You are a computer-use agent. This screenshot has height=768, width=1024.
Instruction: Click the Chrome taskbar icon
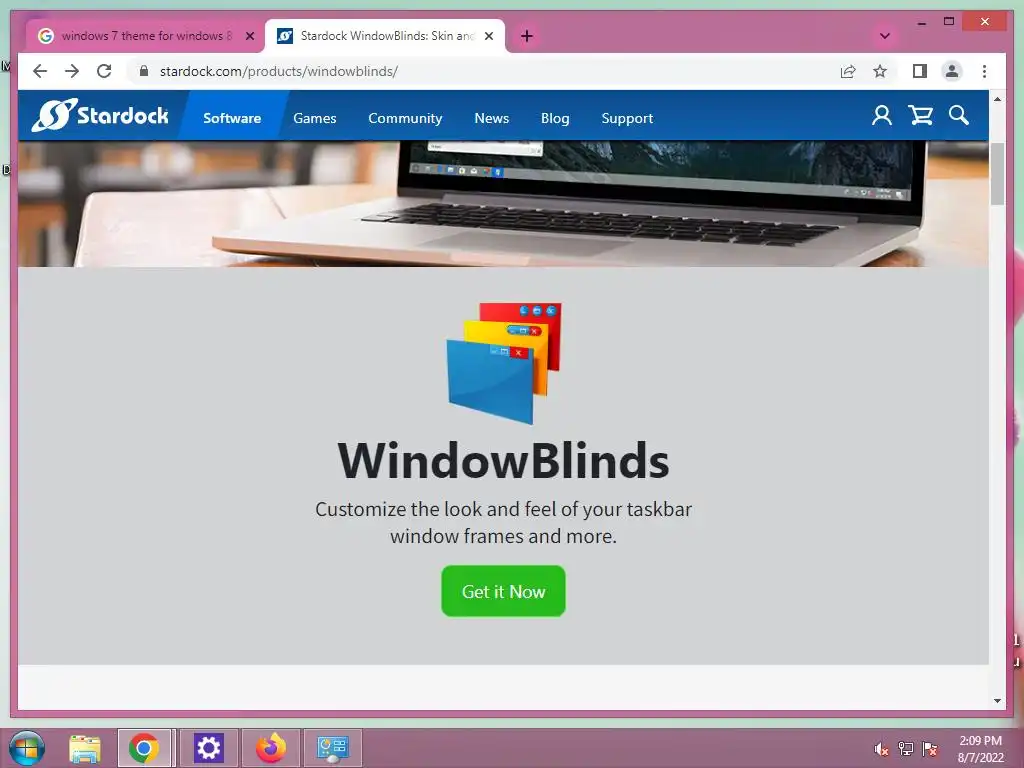click(144, 748)
